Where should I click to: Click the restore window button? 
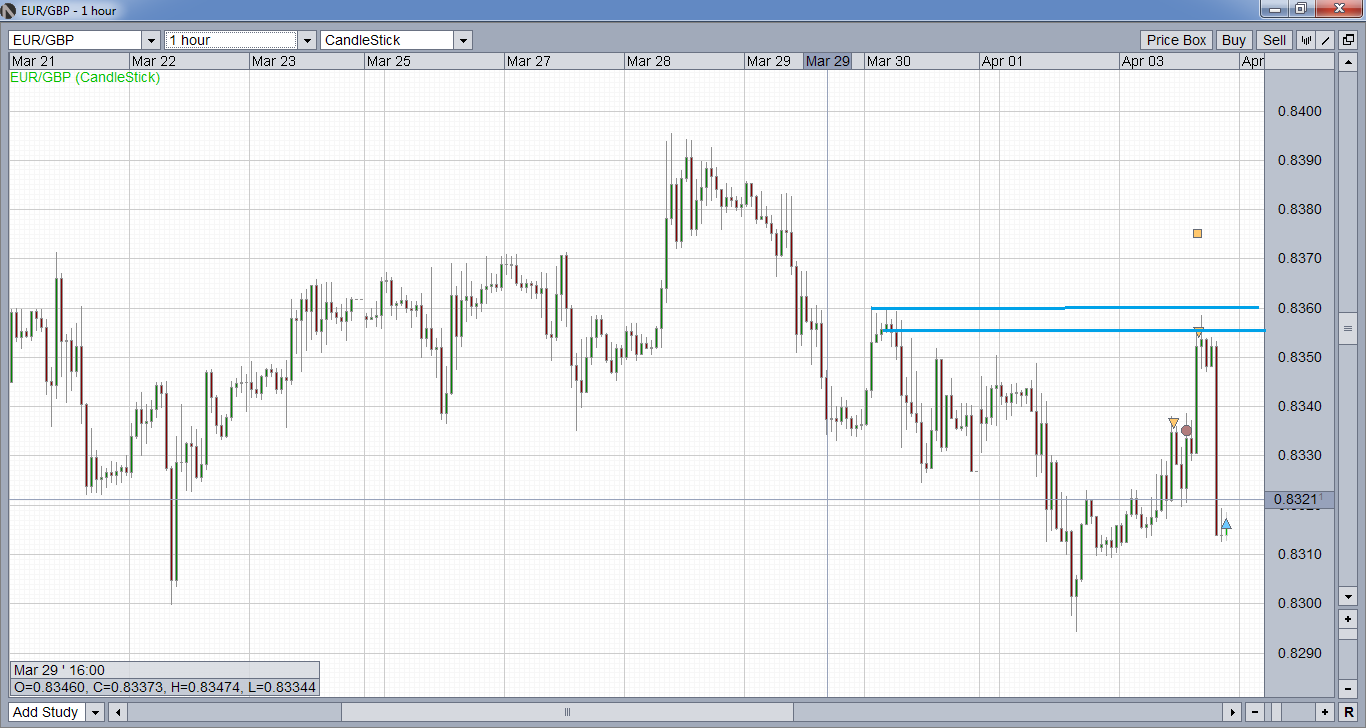[1300, 9]
